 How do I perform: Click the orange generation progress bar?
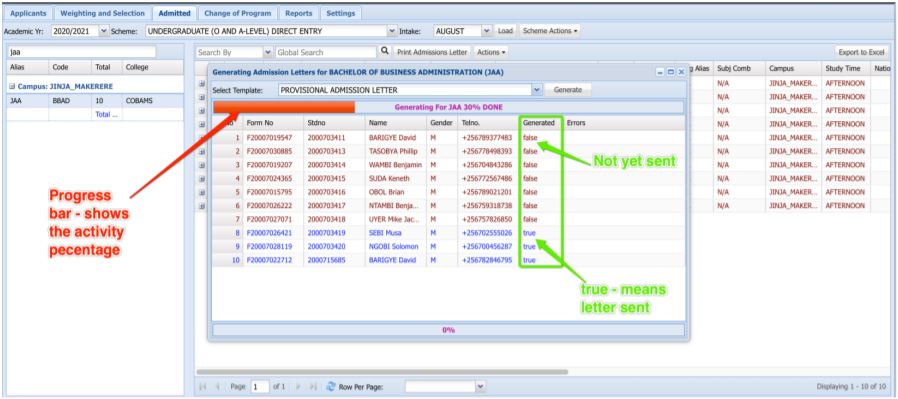coord(284,107)
